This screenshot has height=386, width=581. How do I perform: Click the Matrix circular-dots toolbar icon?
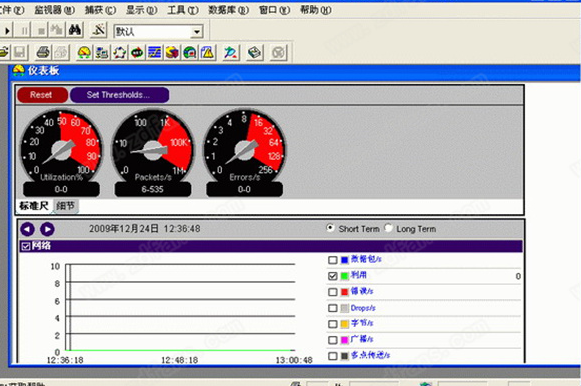(x=119, y=53)
